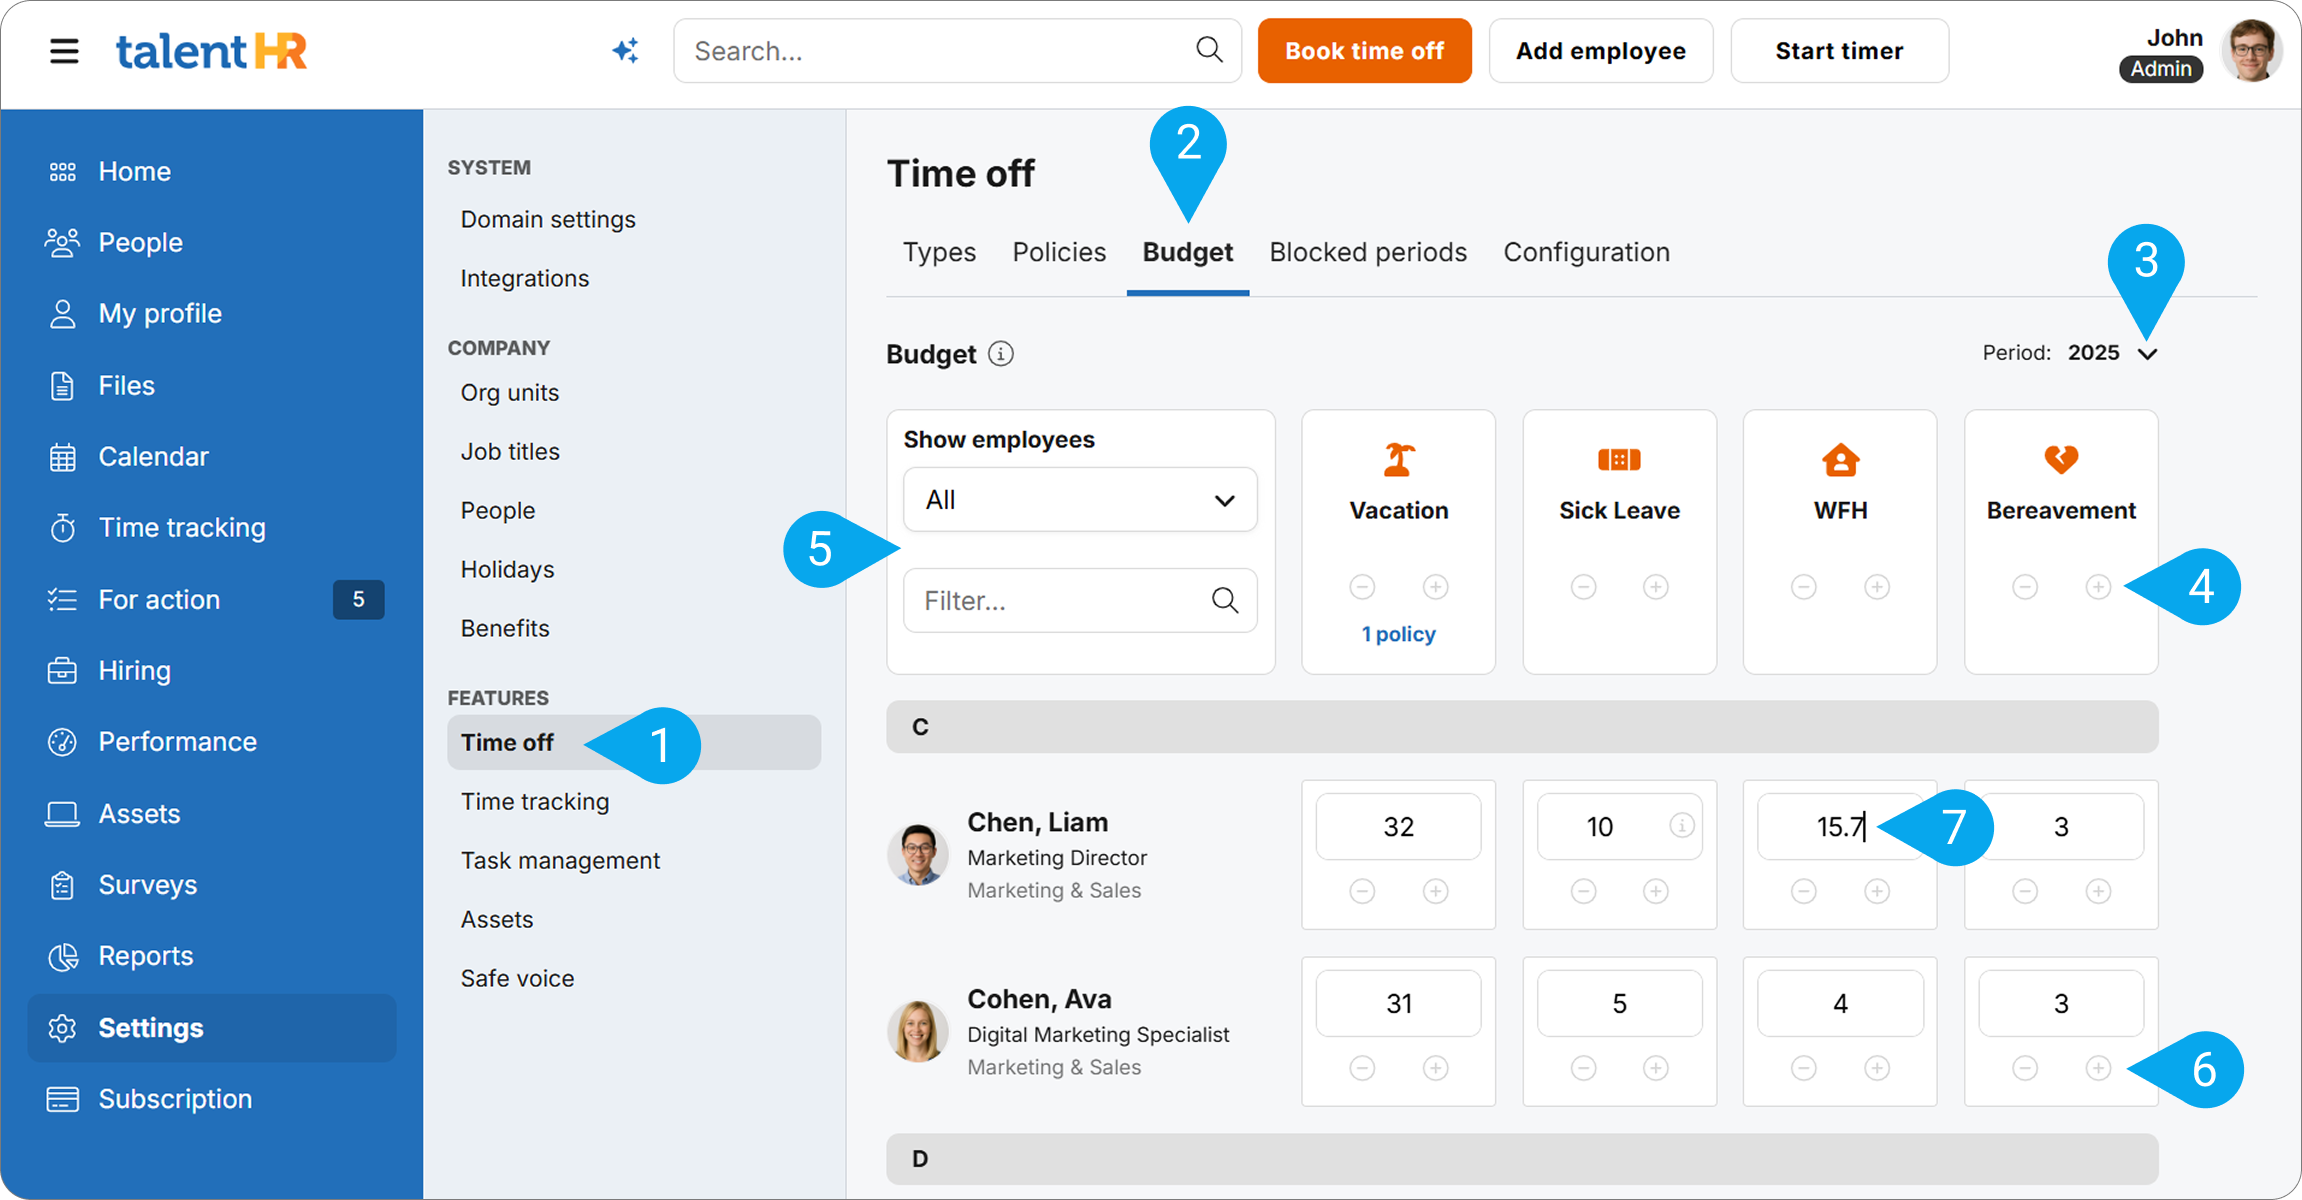Switch to the Policies tab

pyautogui.click(x=1059, y=252)
